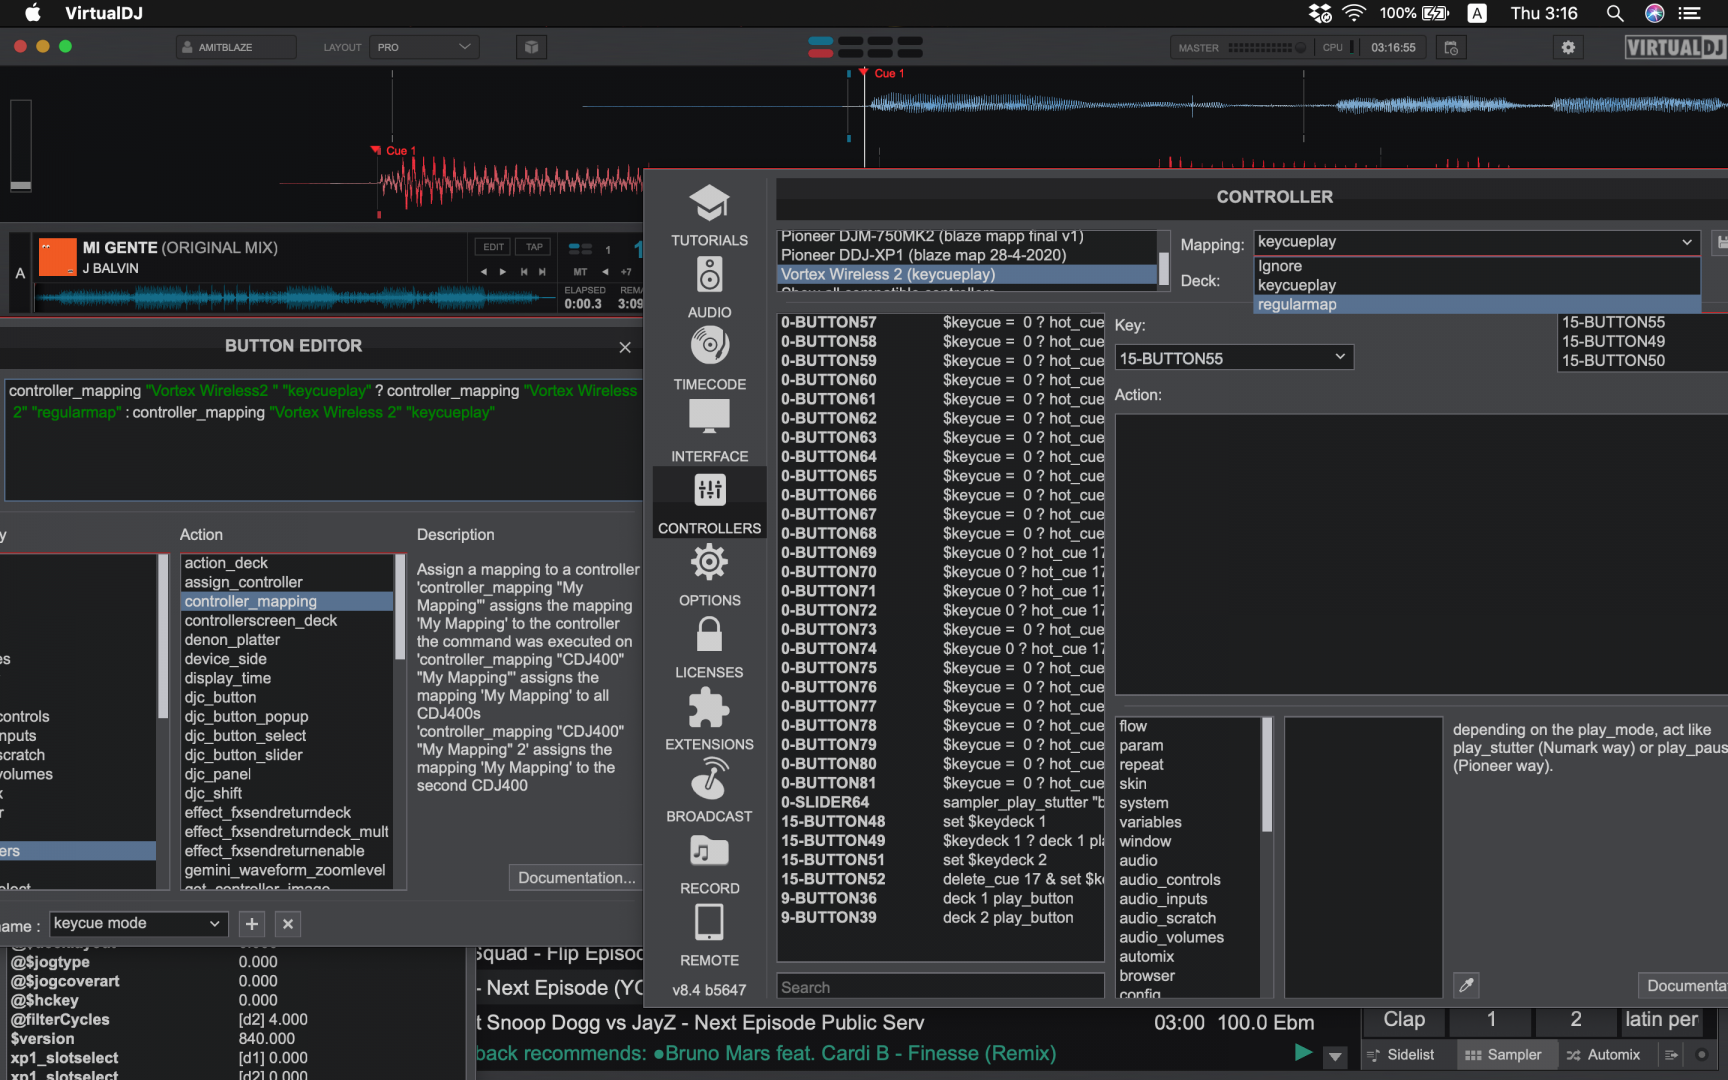Click the Wi-Fi status icon
Viewport: 1728px width, 1080px height.
click(1354, 13)
